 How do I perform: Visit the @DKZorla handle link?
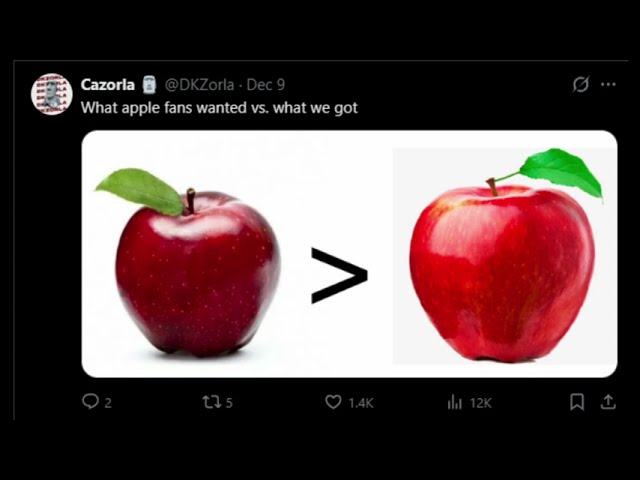(199, 84)
